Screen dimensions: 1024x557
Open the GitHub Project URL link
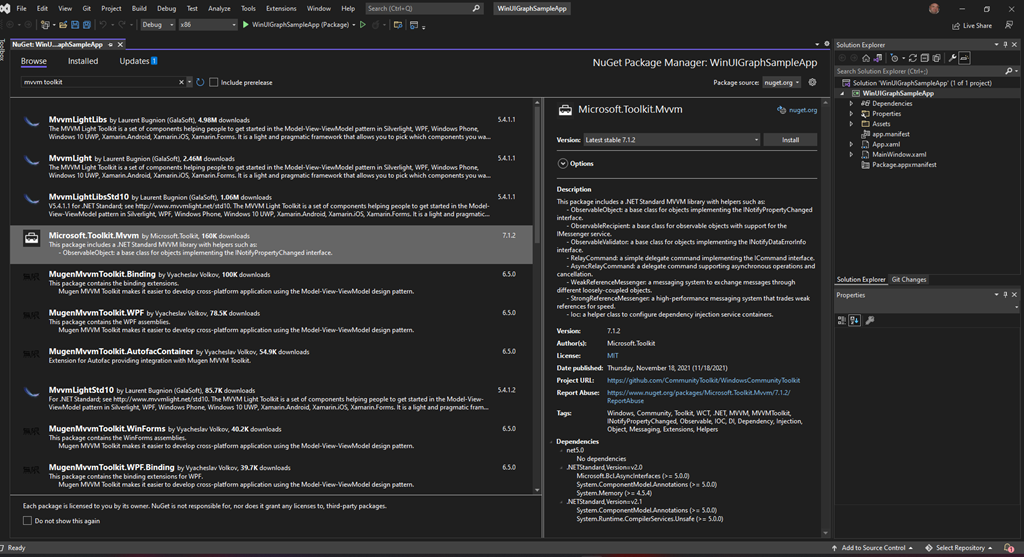[703, 381]
